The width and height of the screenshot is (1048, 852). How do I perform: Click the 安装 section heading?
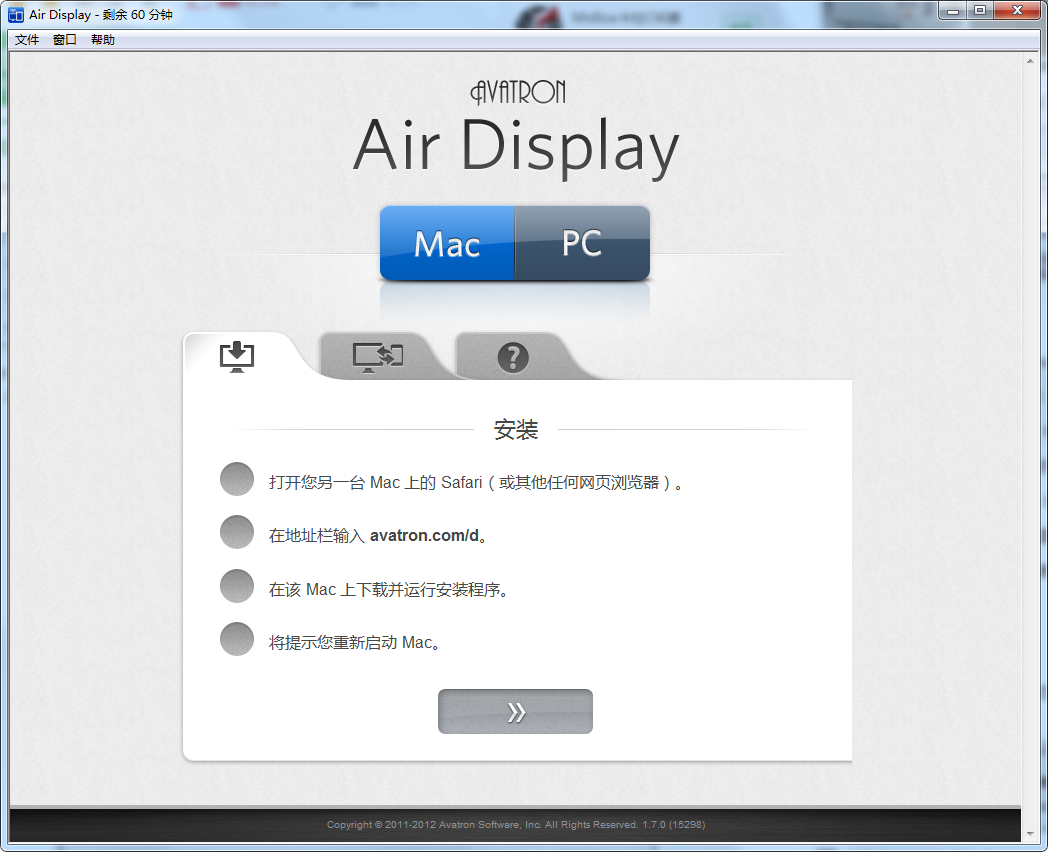pos(516,430)
